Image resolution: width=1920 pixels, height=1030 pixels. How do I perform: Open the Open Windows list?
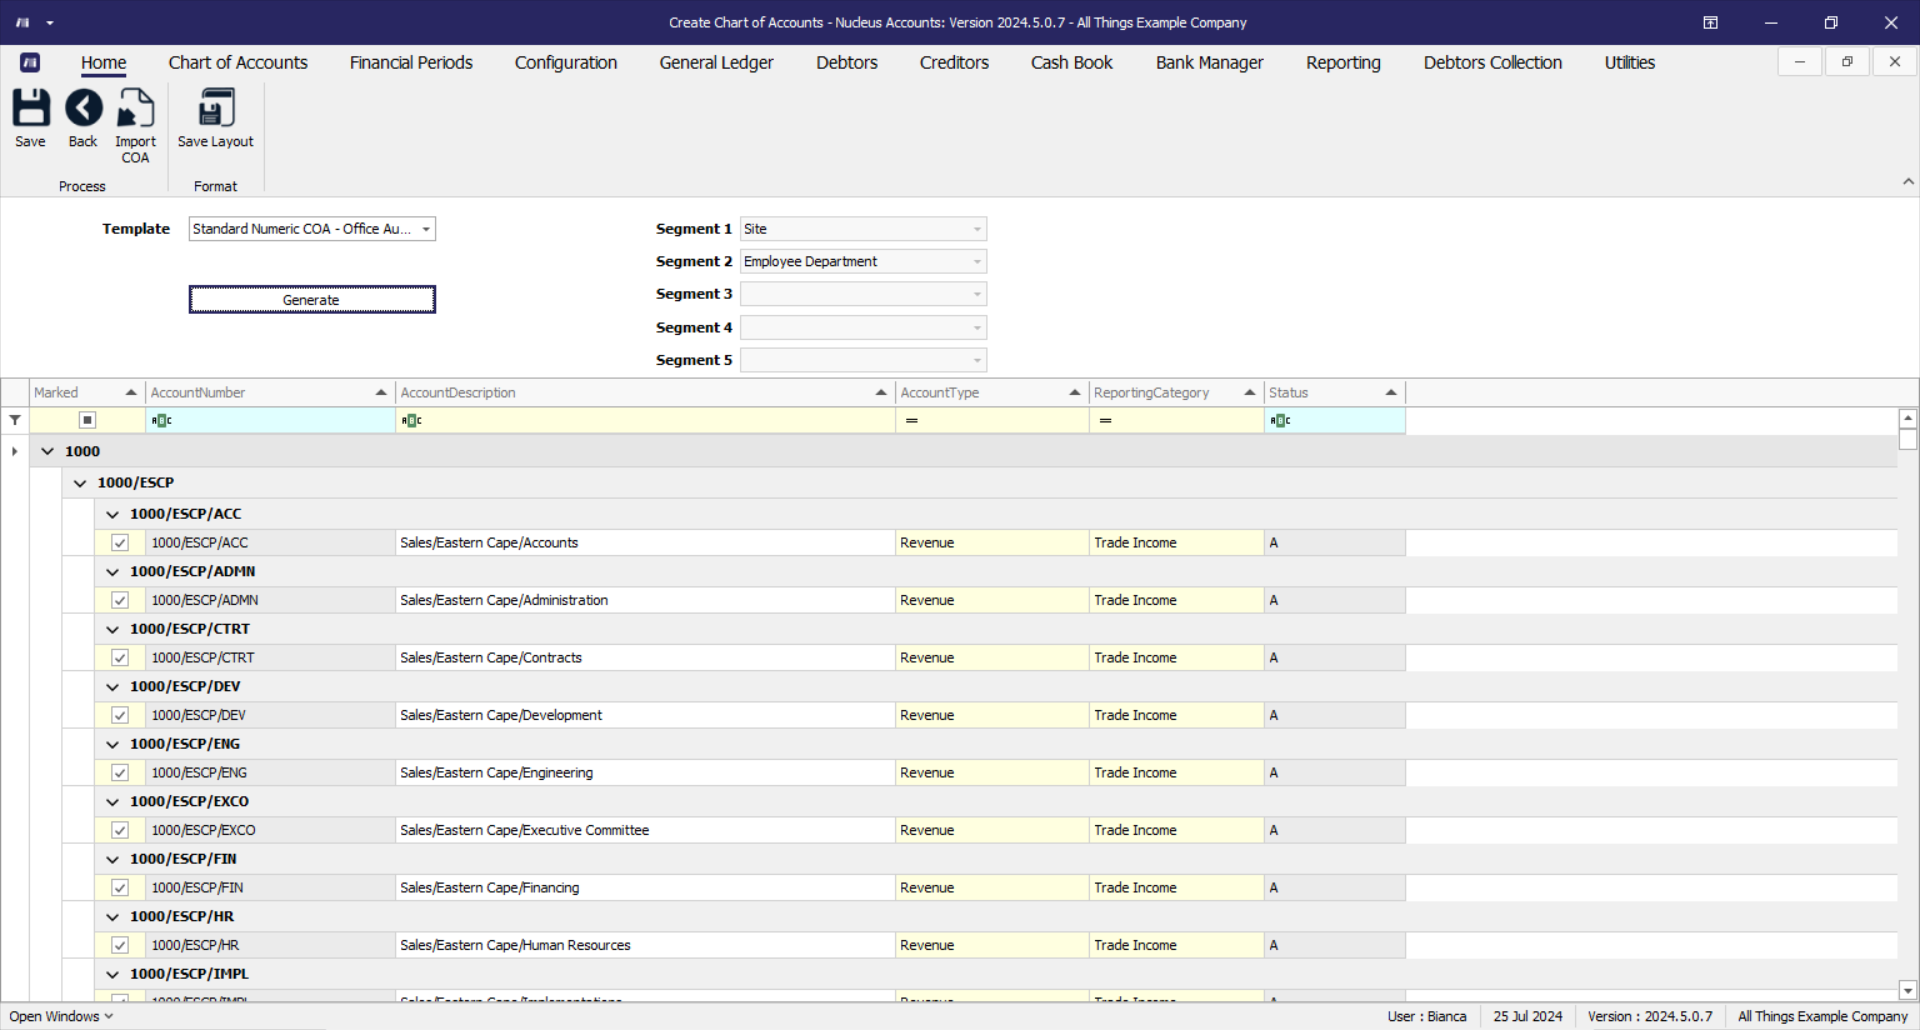click(x=61, y=1016)
